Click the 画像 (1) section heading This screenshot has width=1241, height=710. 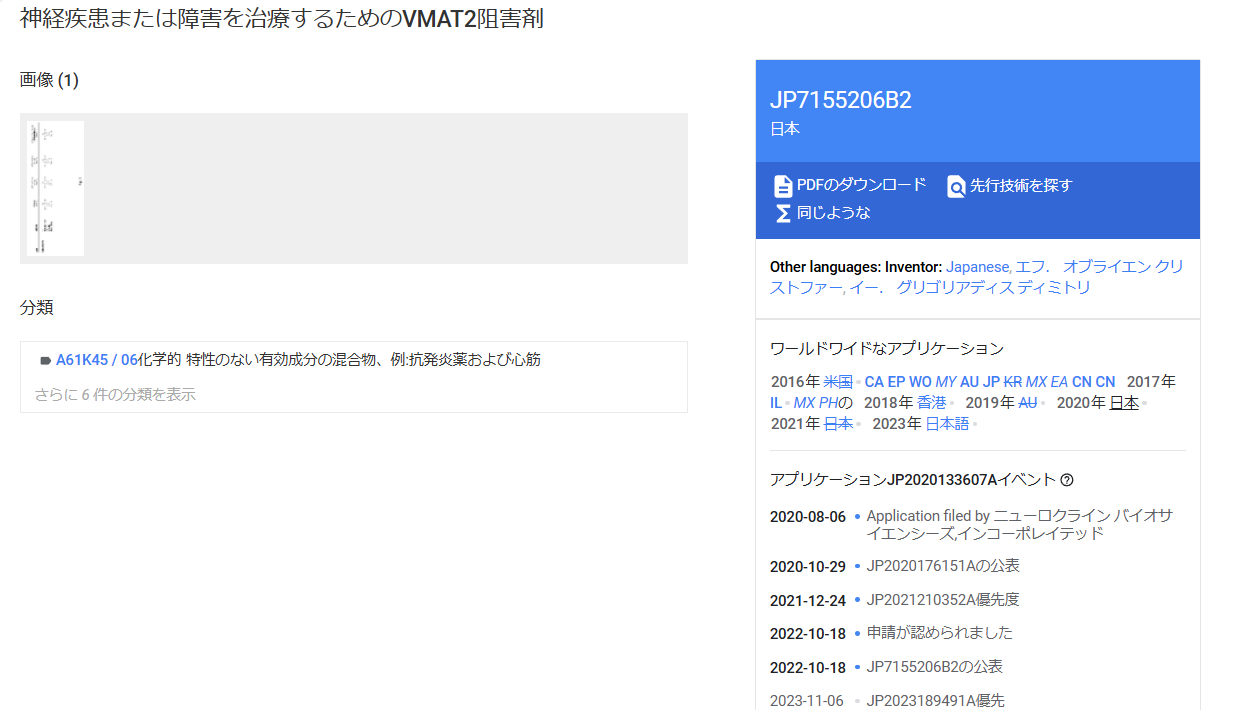click(x=49, y=80)
